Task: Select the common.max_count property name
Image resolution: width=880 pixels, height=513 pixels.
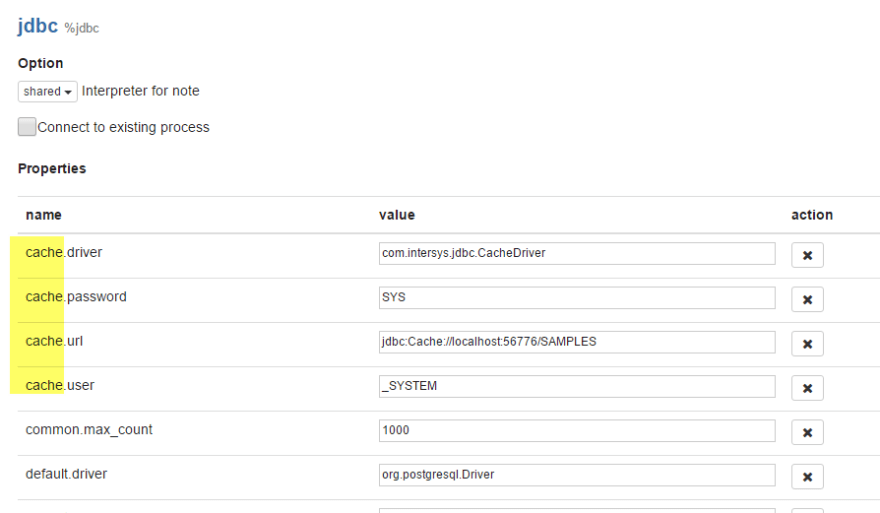Action: (89, 430)
